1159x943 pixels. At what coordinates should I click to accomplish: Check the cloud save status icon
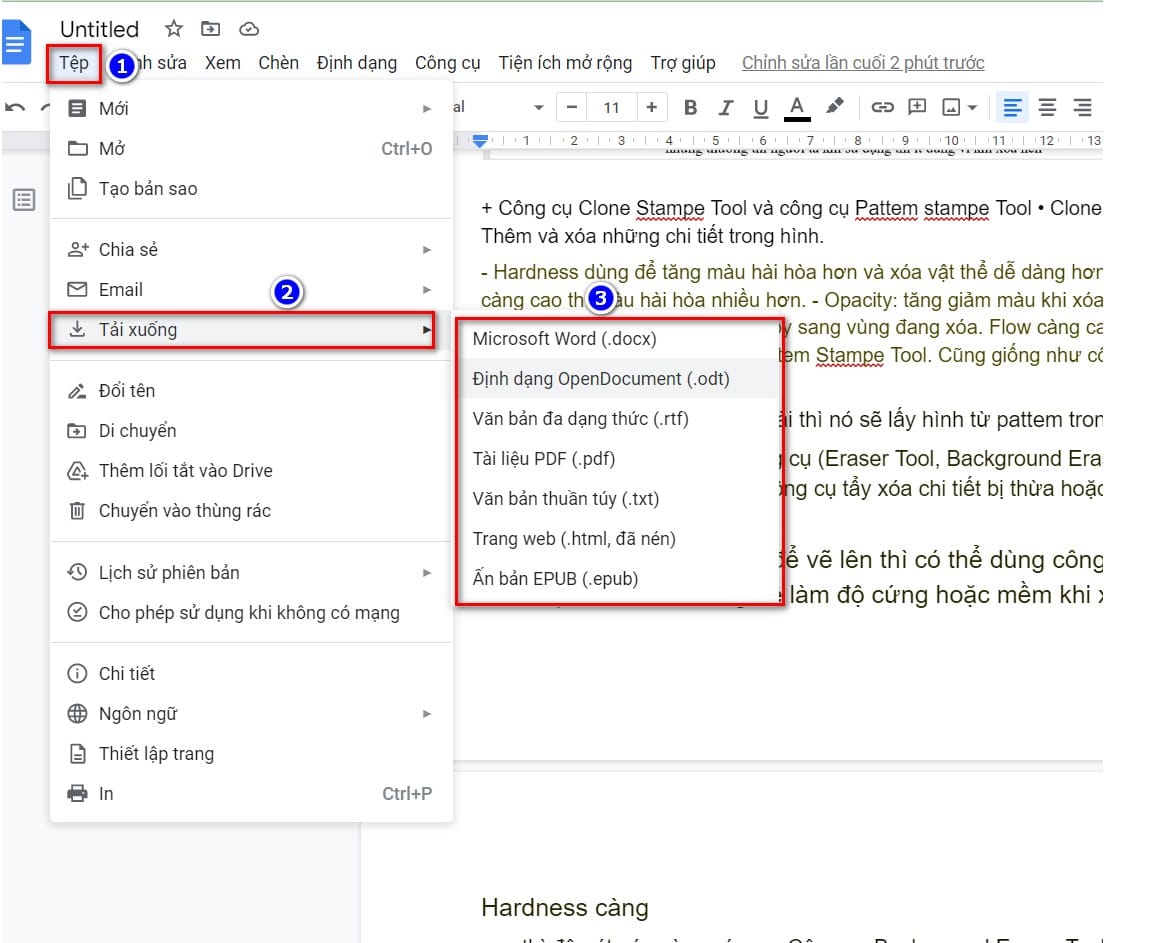(249, 29)
